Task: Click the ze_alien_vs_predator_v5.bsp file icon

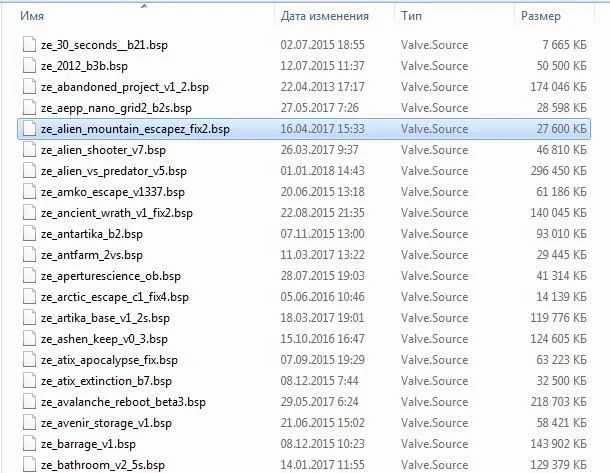Action: tap(28, 171)
